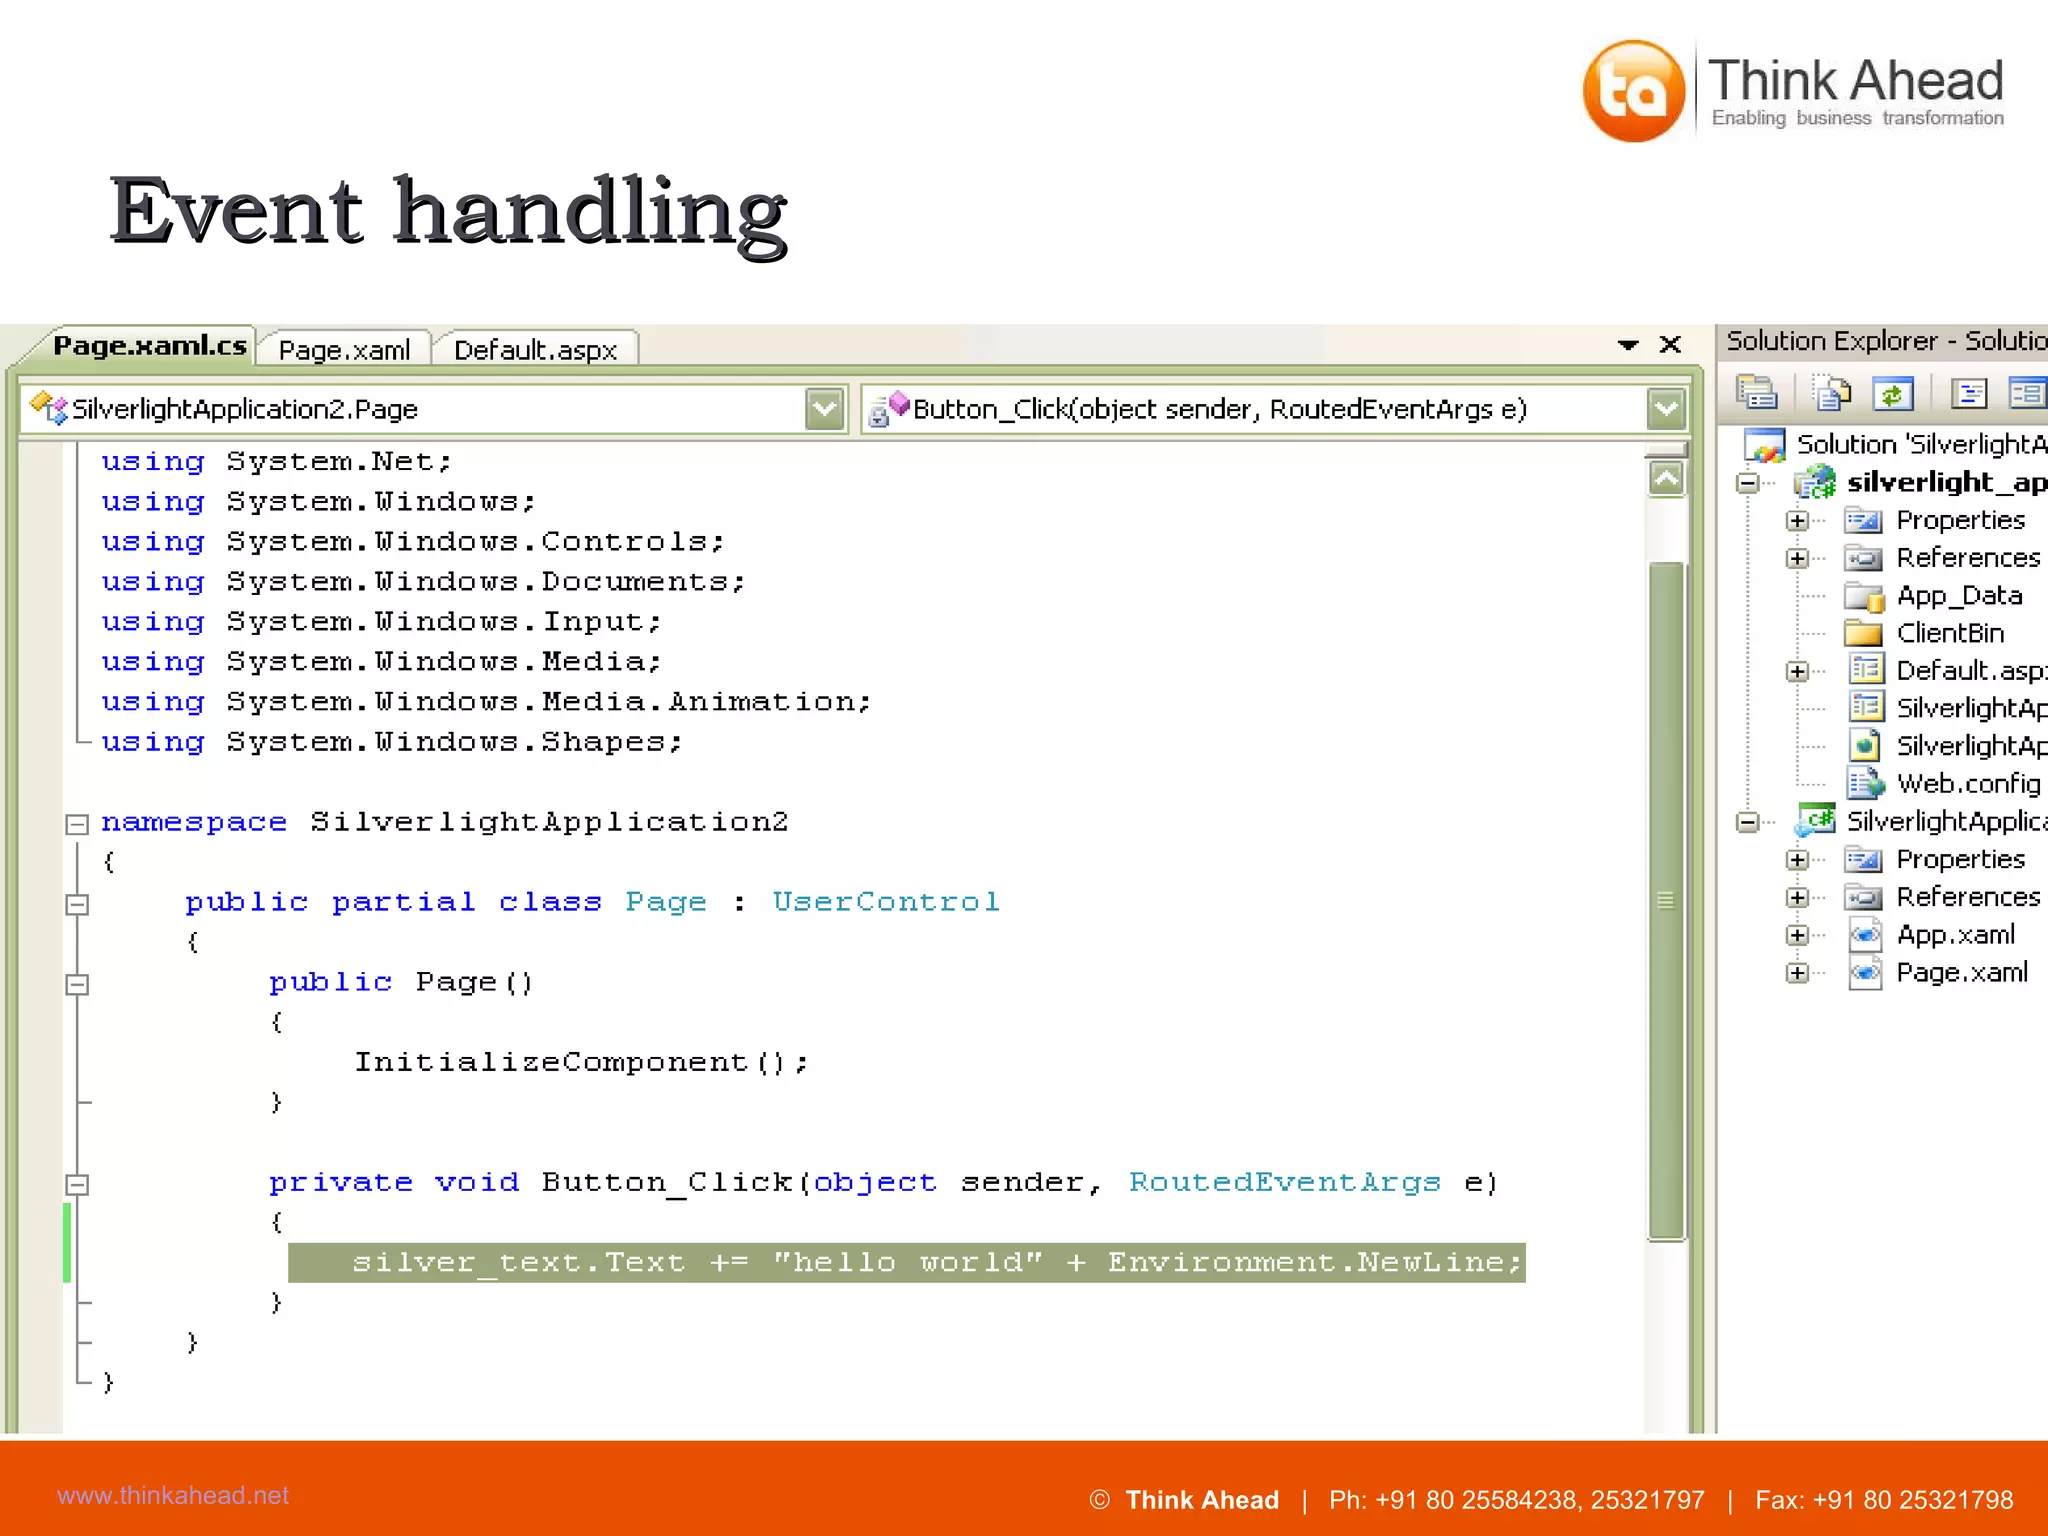Click the method icon beside Button_Click
The width and height of the screenshot is (2048, 1536).
[888, 408]
